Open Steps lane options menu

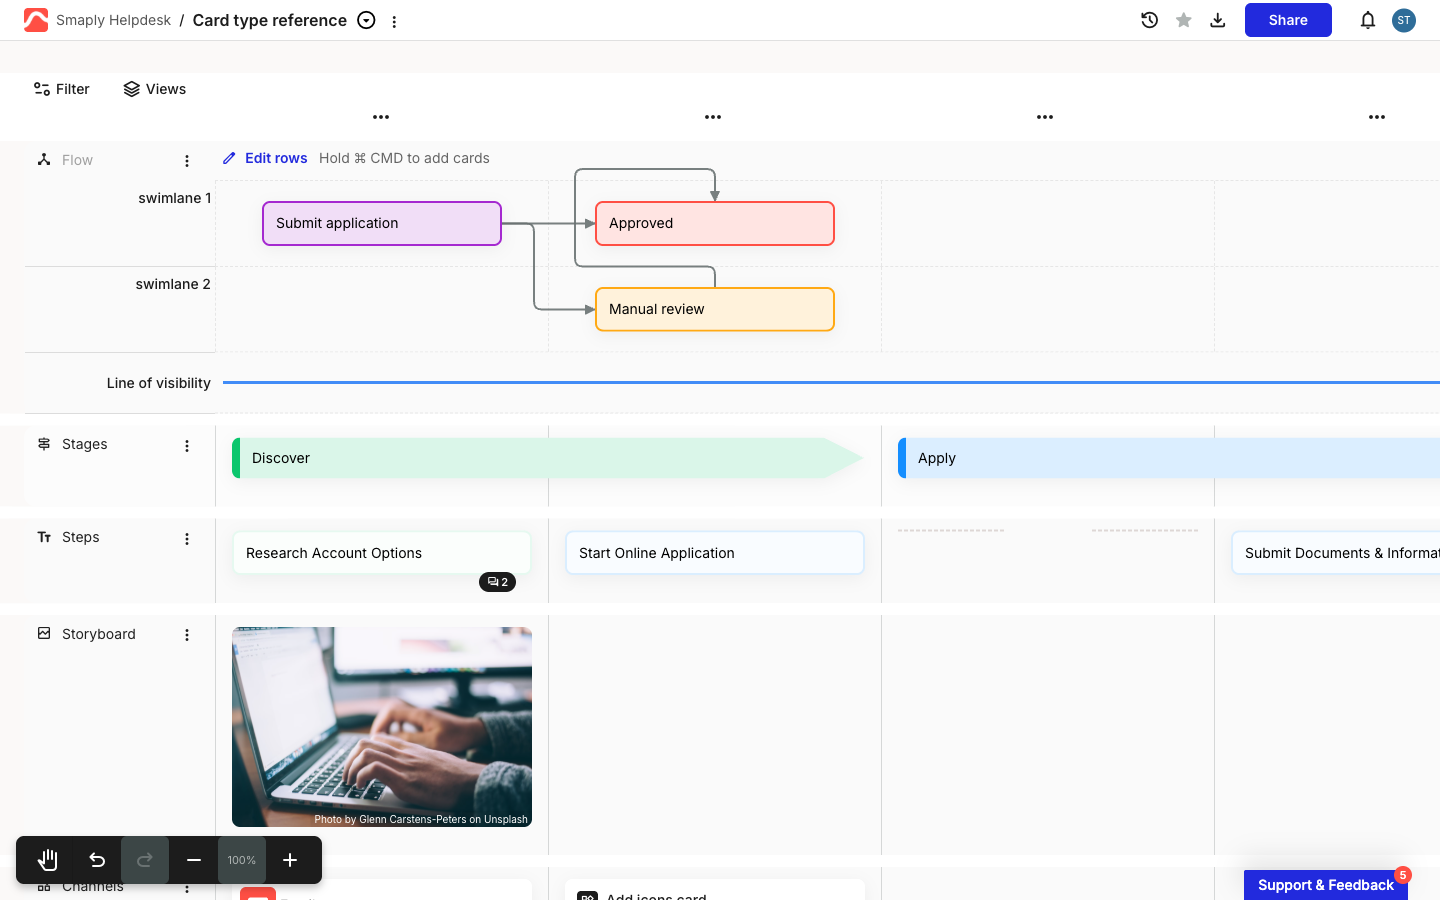187,539
